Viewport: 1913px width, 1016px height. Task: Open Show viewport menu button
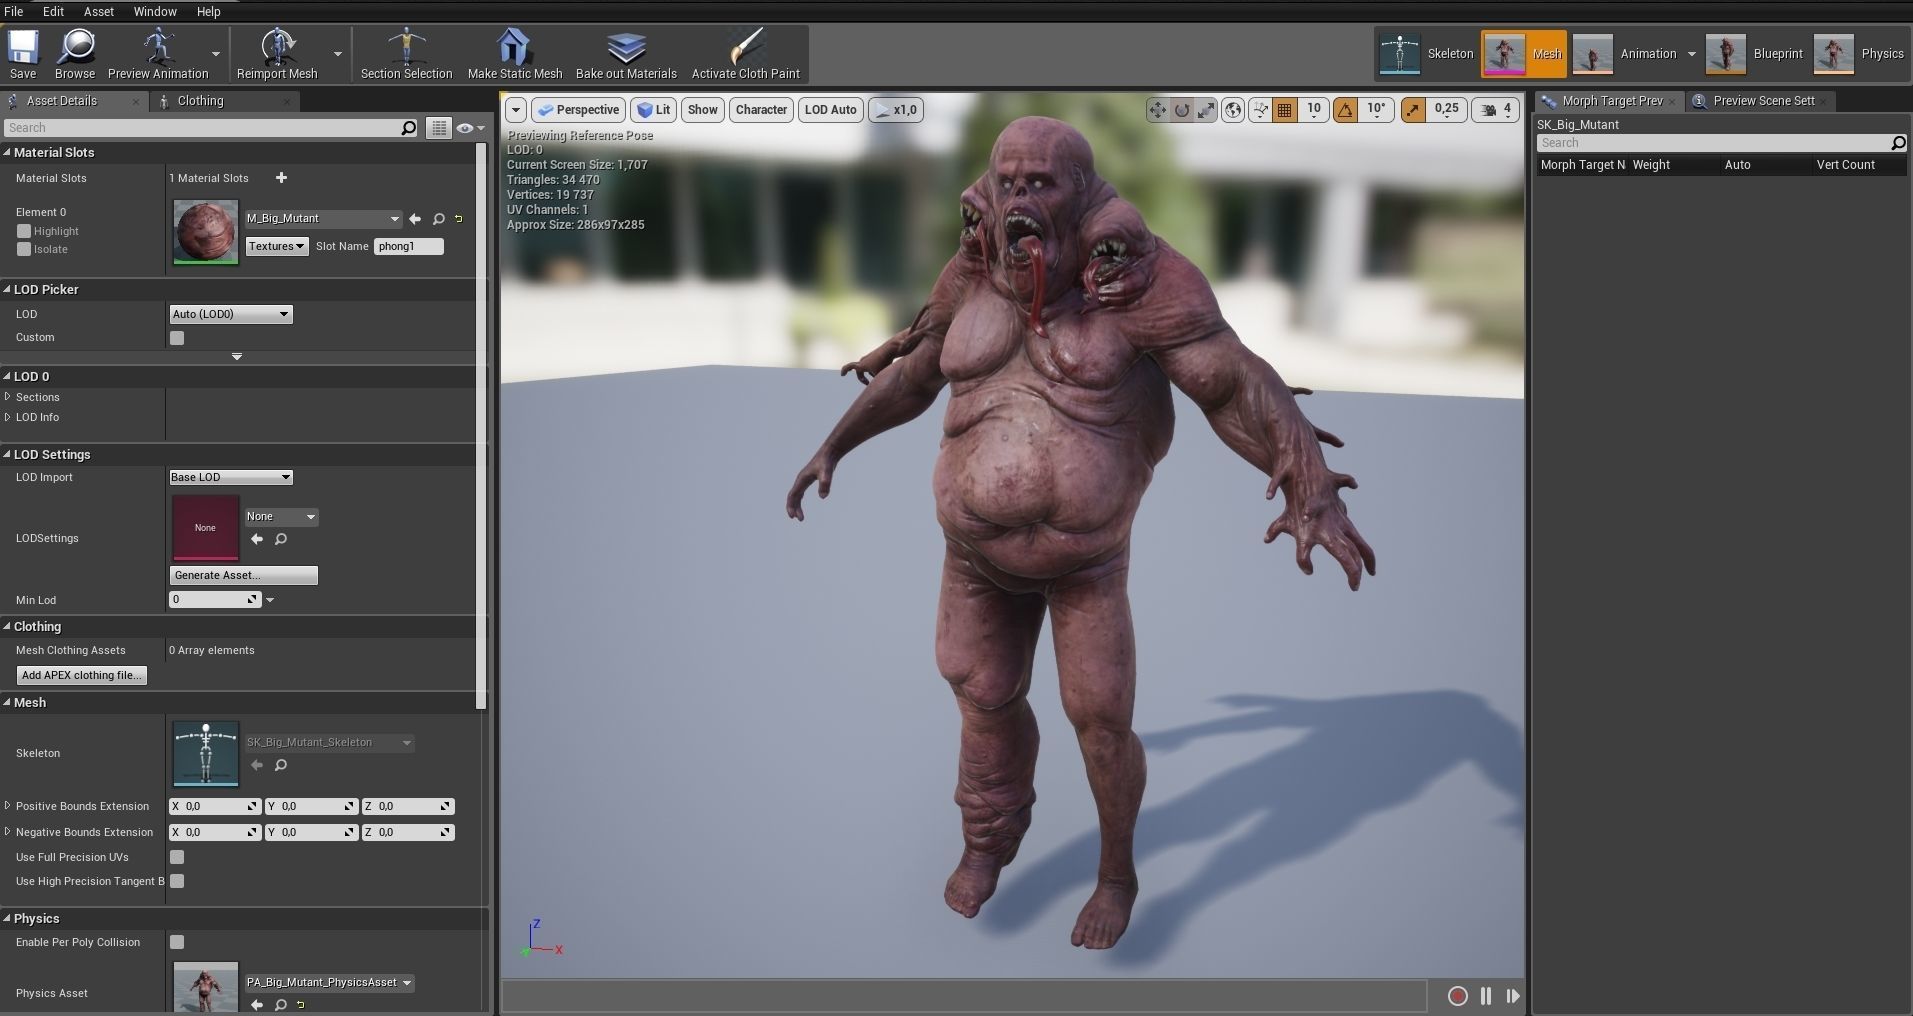(702, 110)
